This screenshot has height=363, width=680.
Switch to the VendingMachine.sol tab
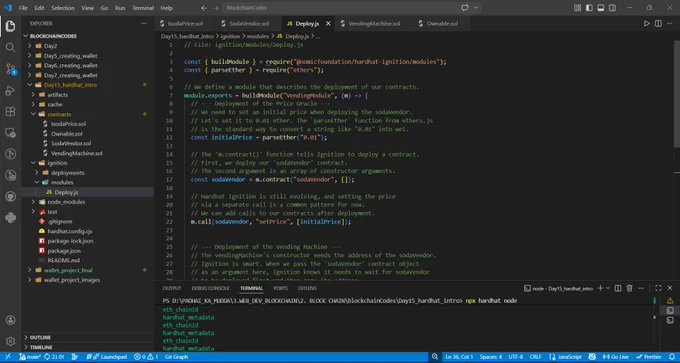(374, 23)
